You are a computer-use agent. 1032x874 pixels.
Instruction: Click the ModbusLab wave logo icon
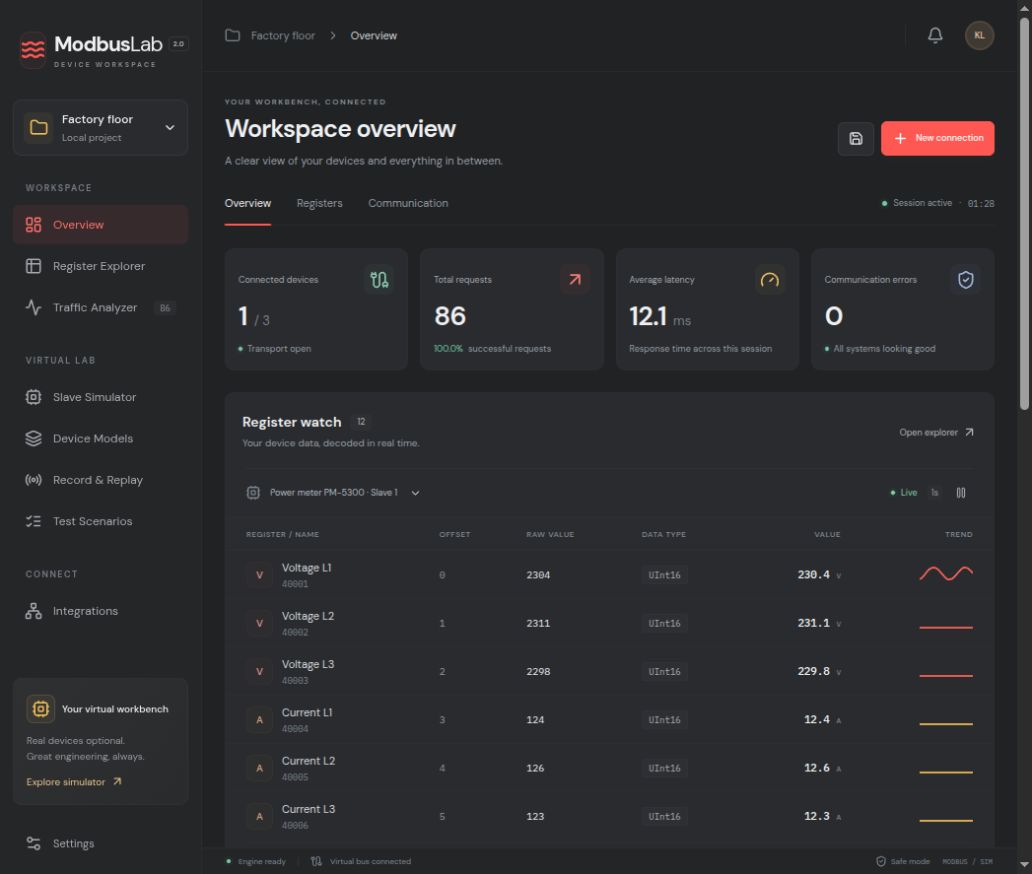coord(33,49)
